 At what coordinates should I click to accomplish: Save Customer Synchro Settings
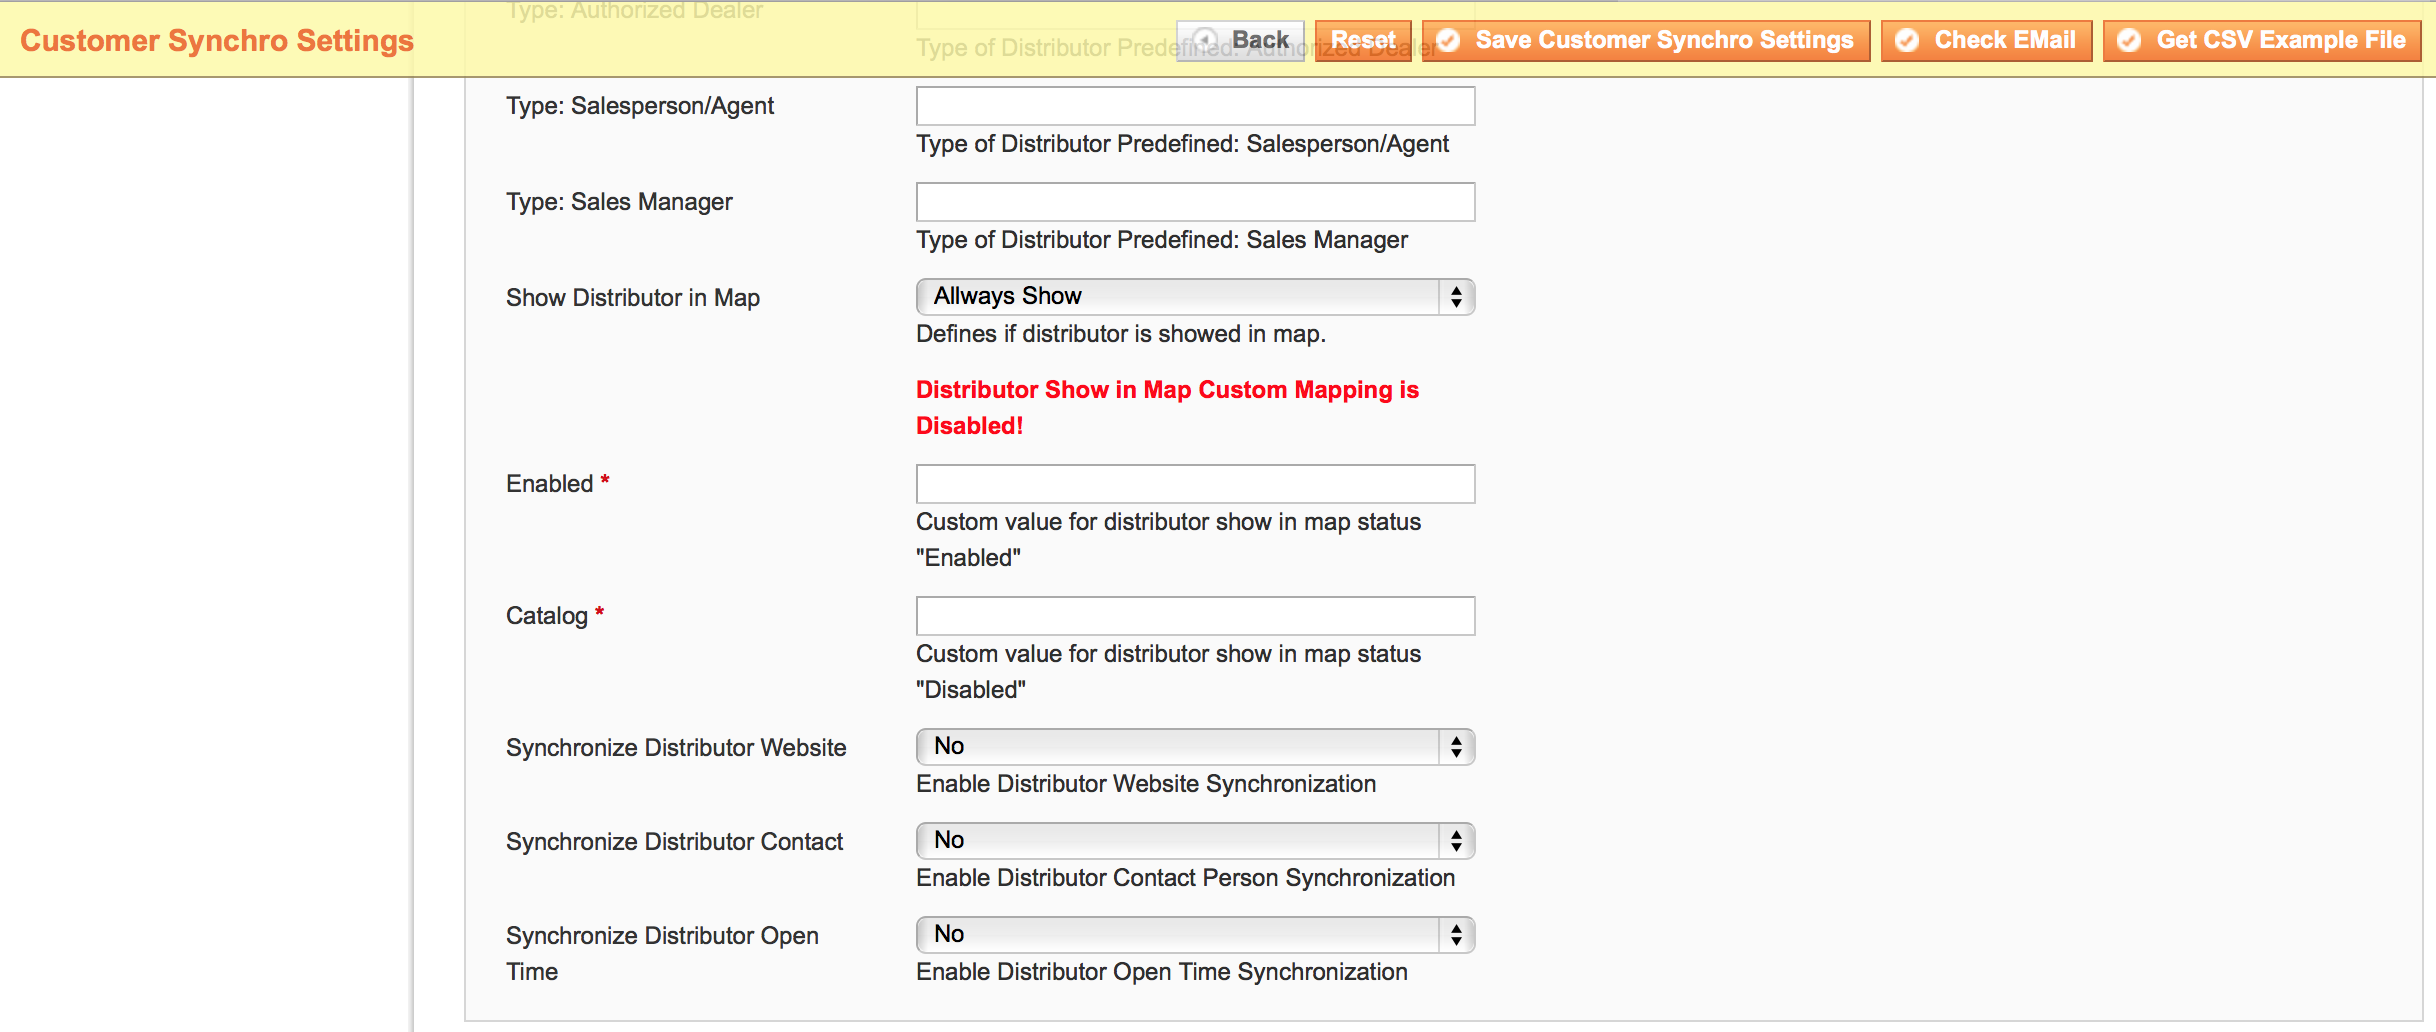pyautogui.click(x=1646, y=41)
